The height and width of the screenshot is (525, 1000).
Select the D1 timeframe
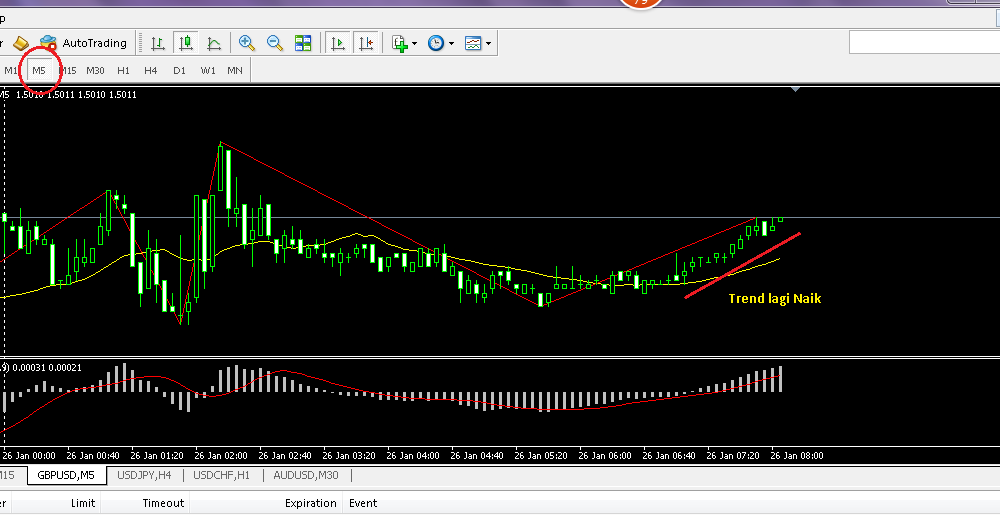pos(179,70)
